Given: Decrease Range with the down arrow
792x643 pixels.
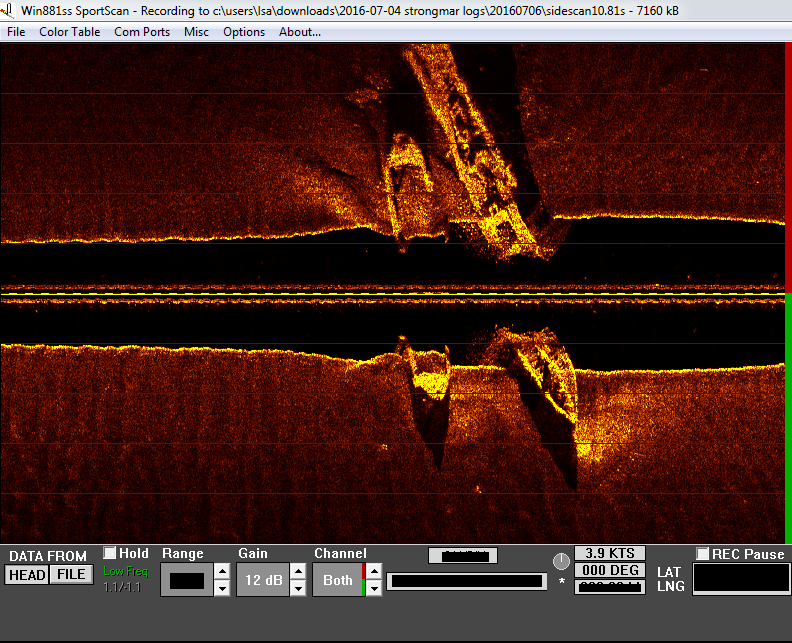Looking at the screenshot, I should coord(222,588).
